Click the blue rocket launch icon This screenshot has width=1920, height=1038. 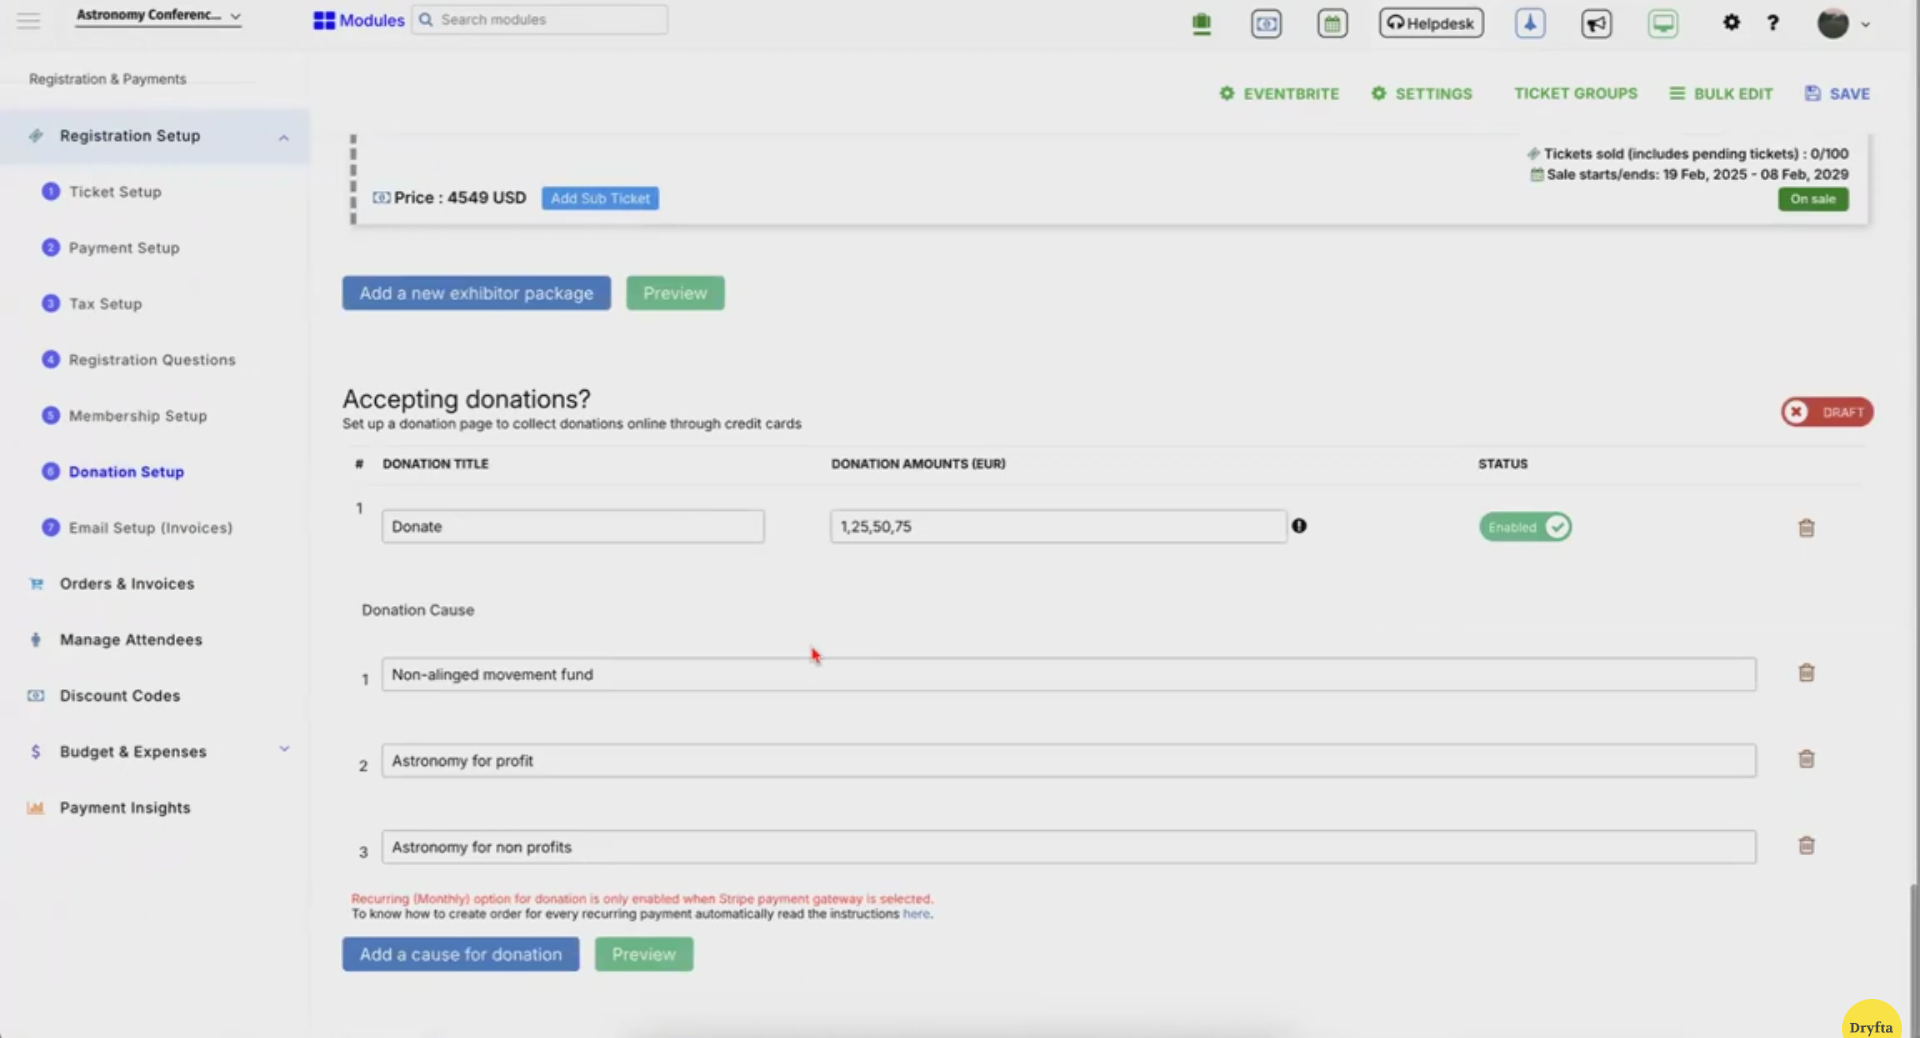(1529, 23)
